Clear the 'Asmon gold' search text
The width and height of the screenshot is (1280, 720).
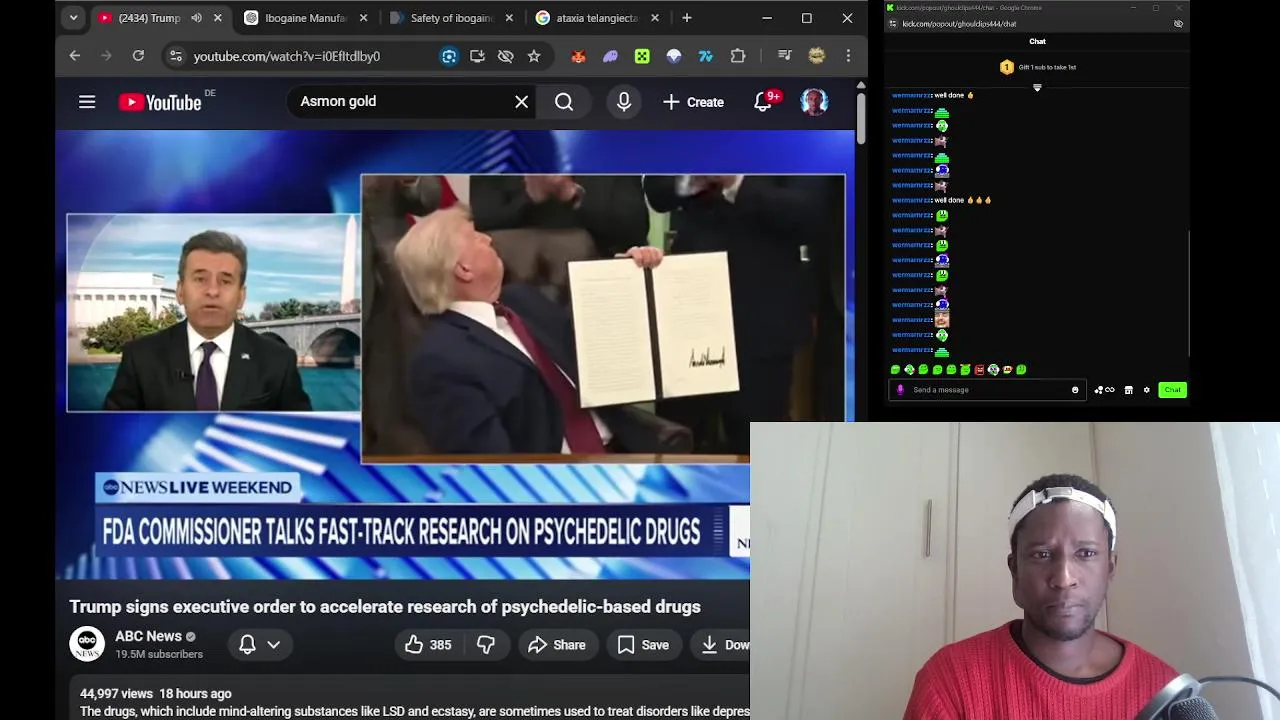point(521,102)
